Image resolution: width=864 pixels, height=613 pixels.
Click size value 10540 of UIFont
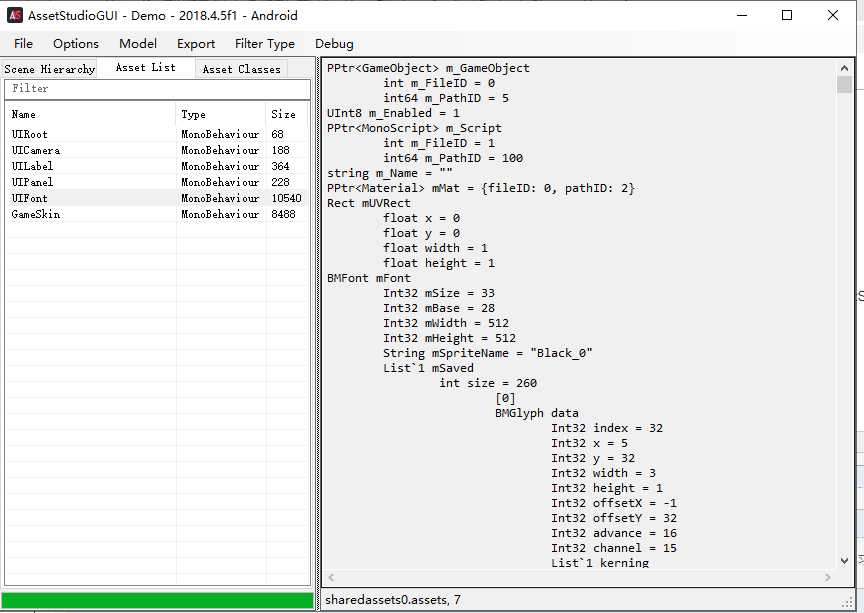(286, 198)
